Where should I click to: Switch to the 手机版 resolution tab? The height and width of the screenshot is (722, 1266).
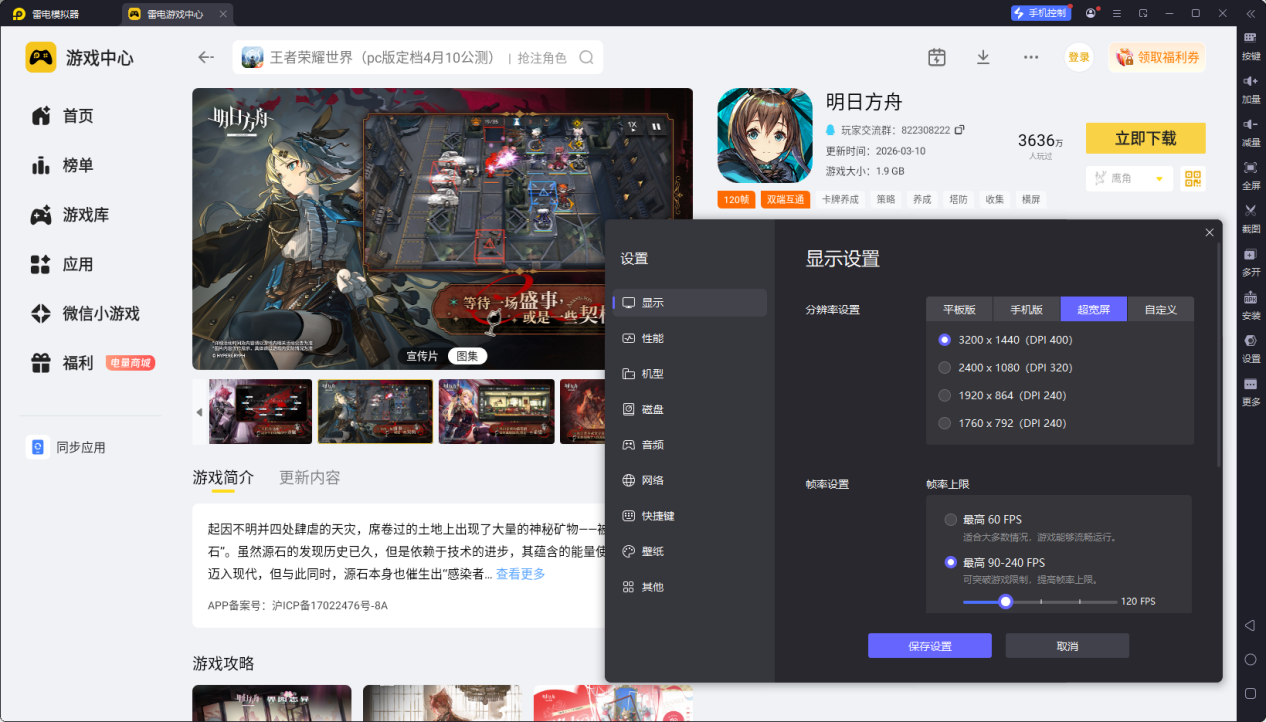(x=1026, y=309)
